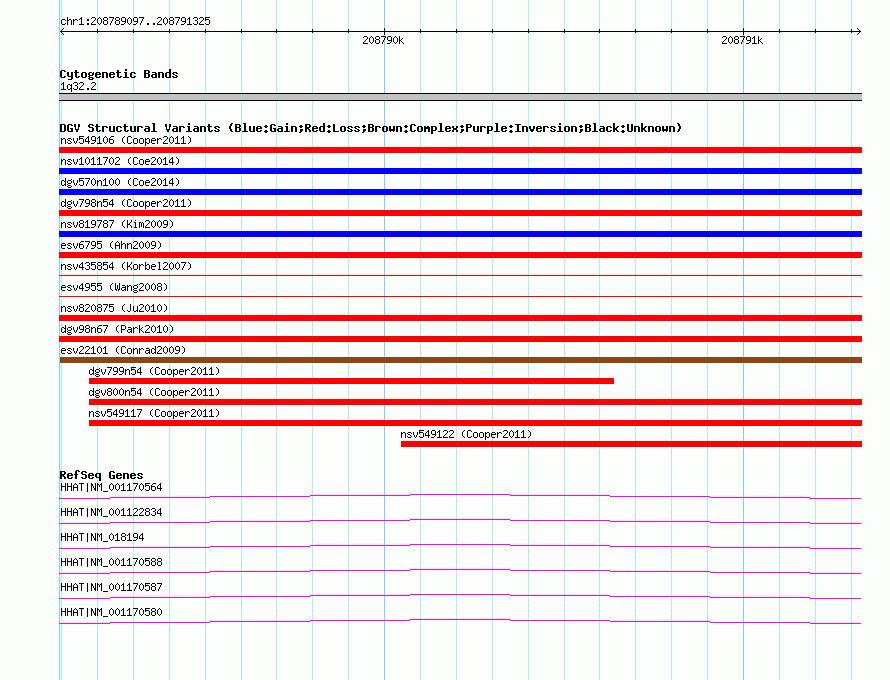Open nsv435854 (Korbel2007) variant label
Viewport: 890px width, 680px height.
(126, 266)
